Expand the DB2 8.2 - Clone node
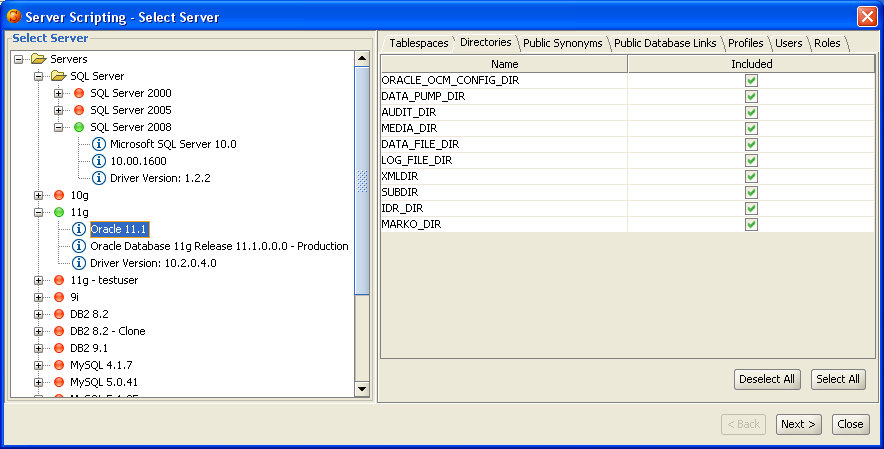This screenshot has height=449, width=884. click(38, 331)
